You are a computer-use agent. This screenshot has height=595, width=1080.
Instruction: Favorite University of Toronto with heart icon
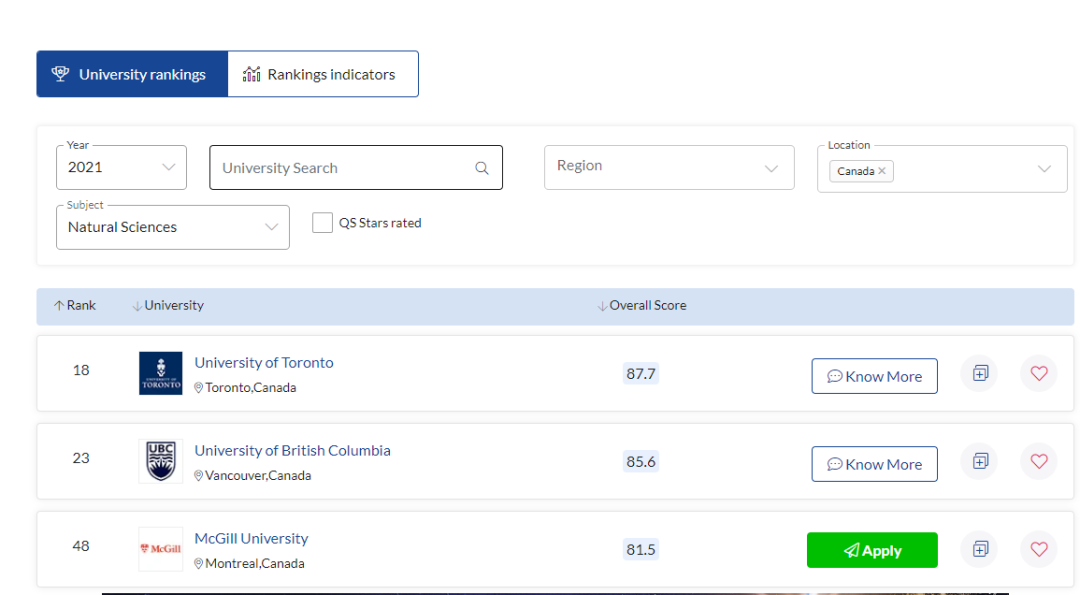click(x=1038, y=374)
